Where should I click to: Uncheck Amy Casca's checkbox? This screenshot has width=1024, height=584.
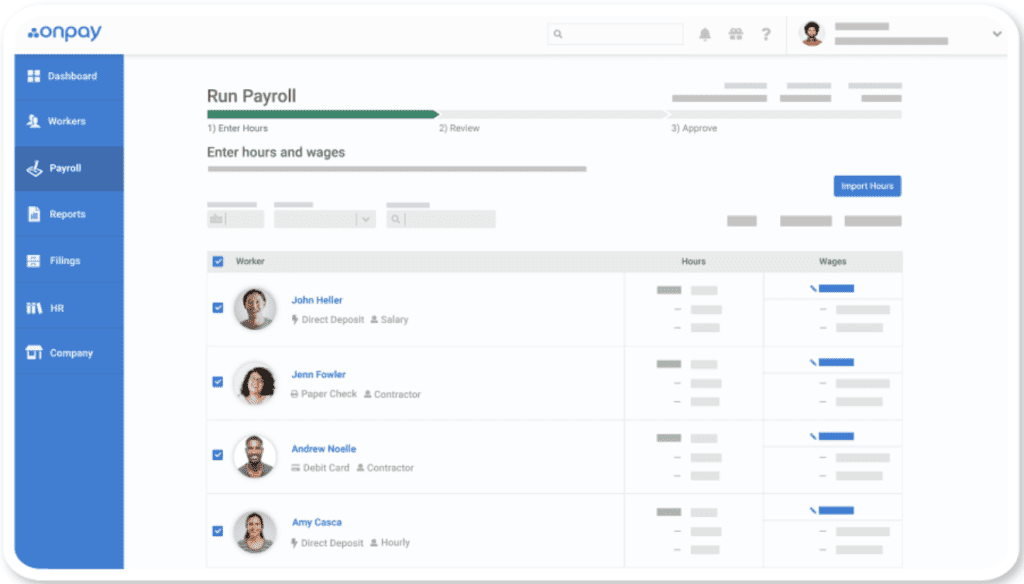[218, 529]
